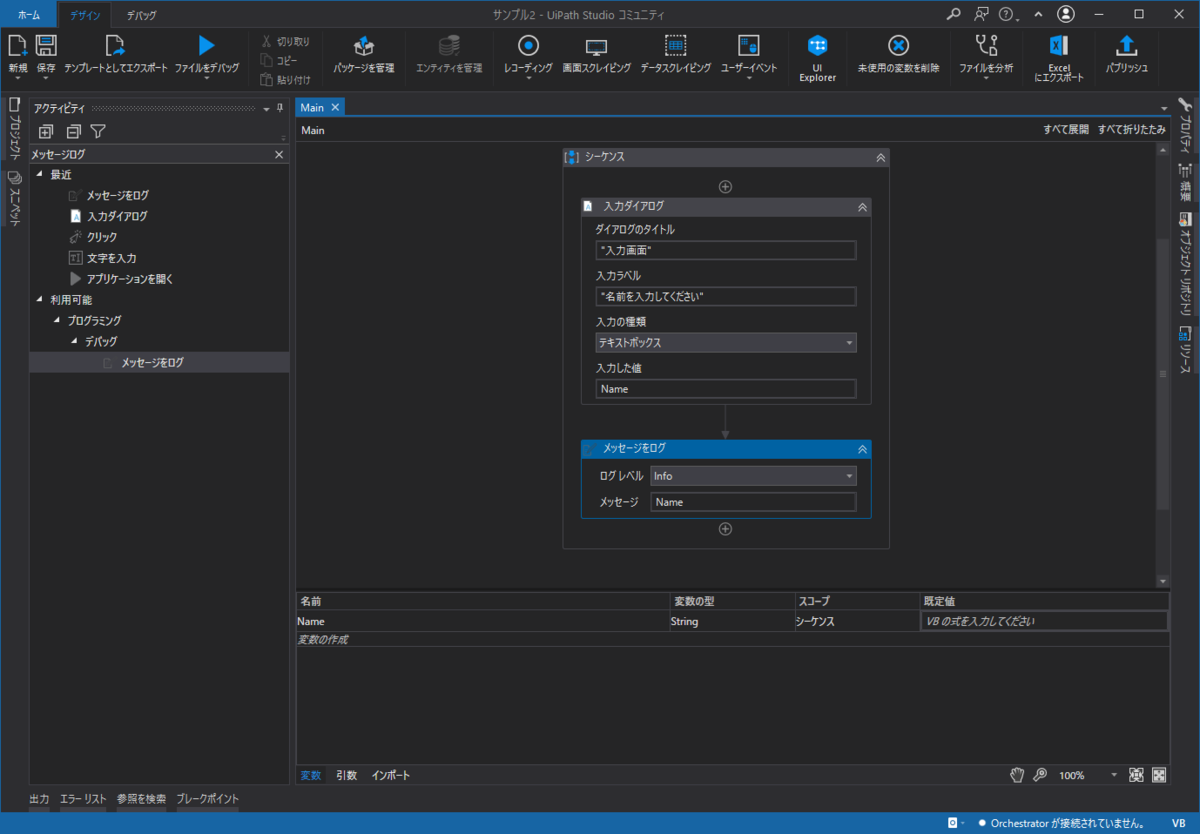Collapse the プログラミング tree node
Screen dimensions: 1200x834
click(57, 320)
